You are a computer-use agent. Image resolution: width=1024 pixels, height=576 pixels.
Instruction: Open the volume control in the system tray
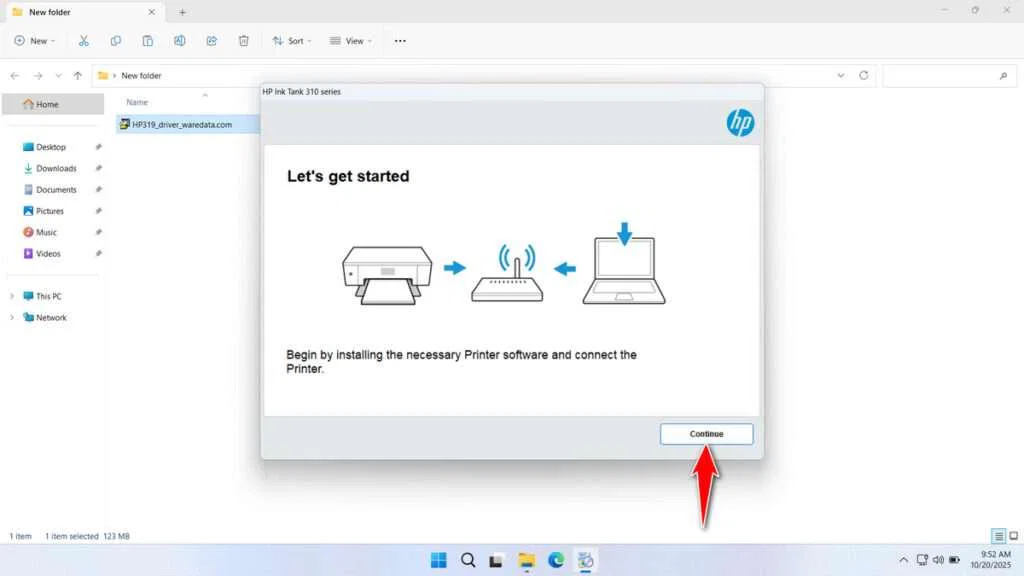[x=938, y=560]
